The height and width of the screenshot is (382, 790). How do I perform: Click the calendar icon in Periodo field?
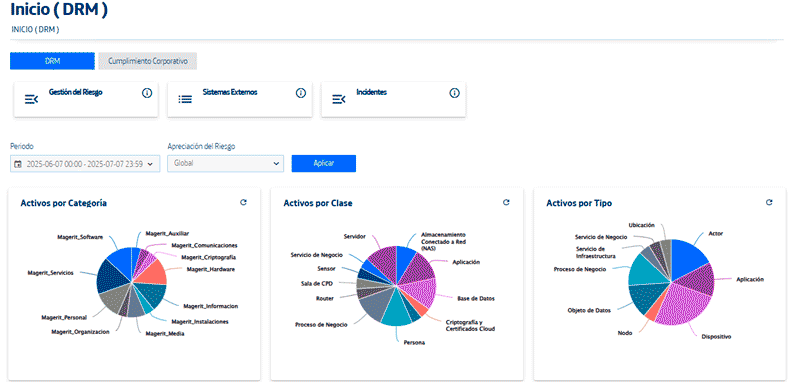click(18, 164)
